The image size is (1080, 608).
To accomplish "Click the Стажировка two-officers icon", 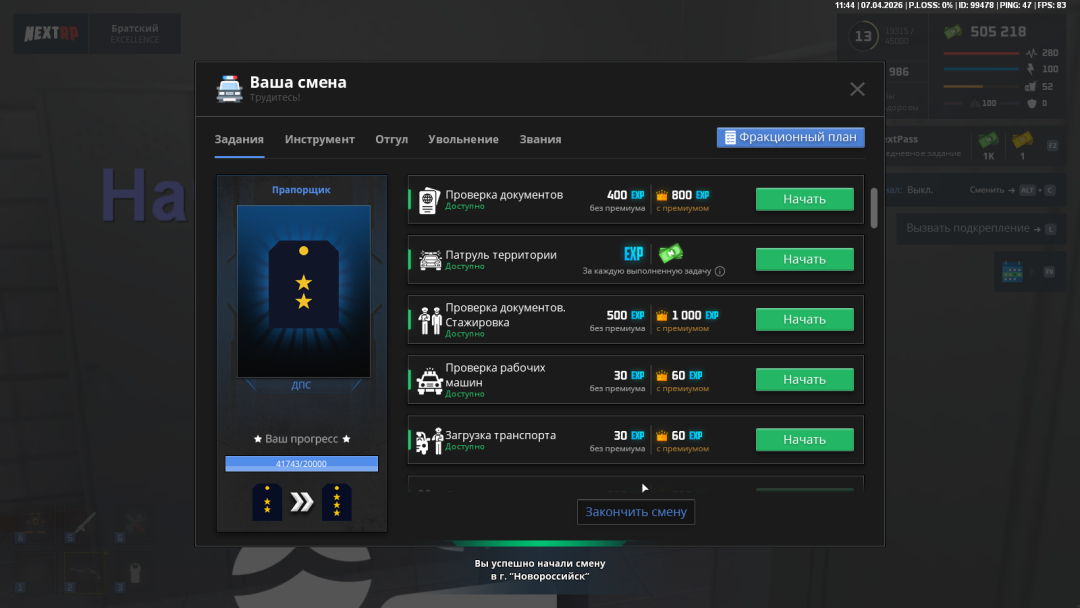I will pos(430,320).
